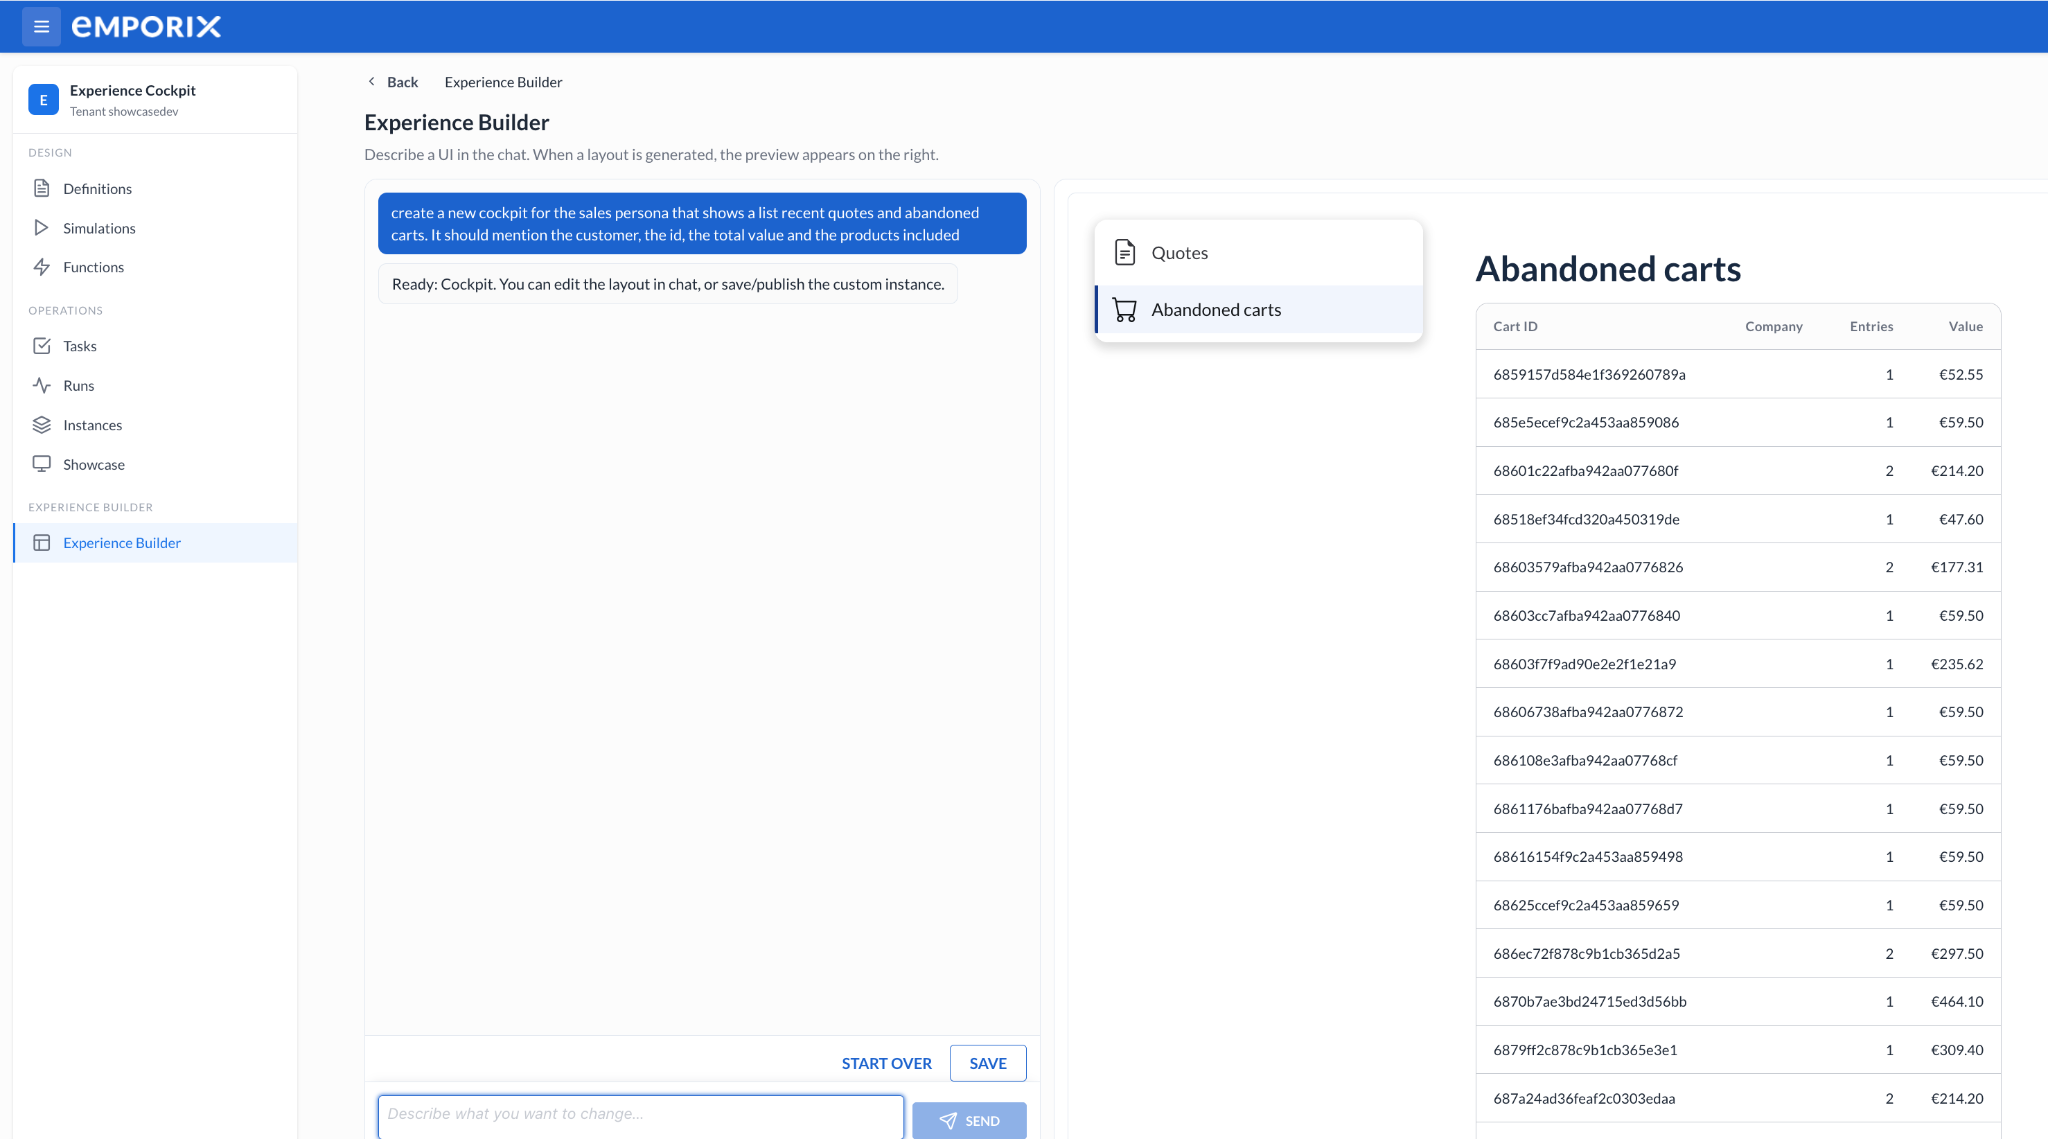Click the Runs activity pulse icon
Screen dimensions: 2048x1139
point(42,385)
